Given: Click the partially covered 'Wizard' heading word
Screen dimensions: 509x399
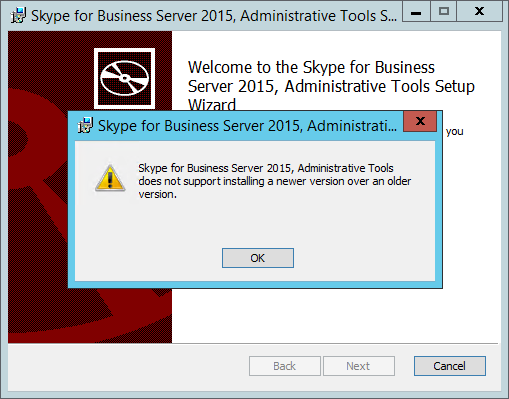Looking at the screenshot, I should tap(212, 104).
